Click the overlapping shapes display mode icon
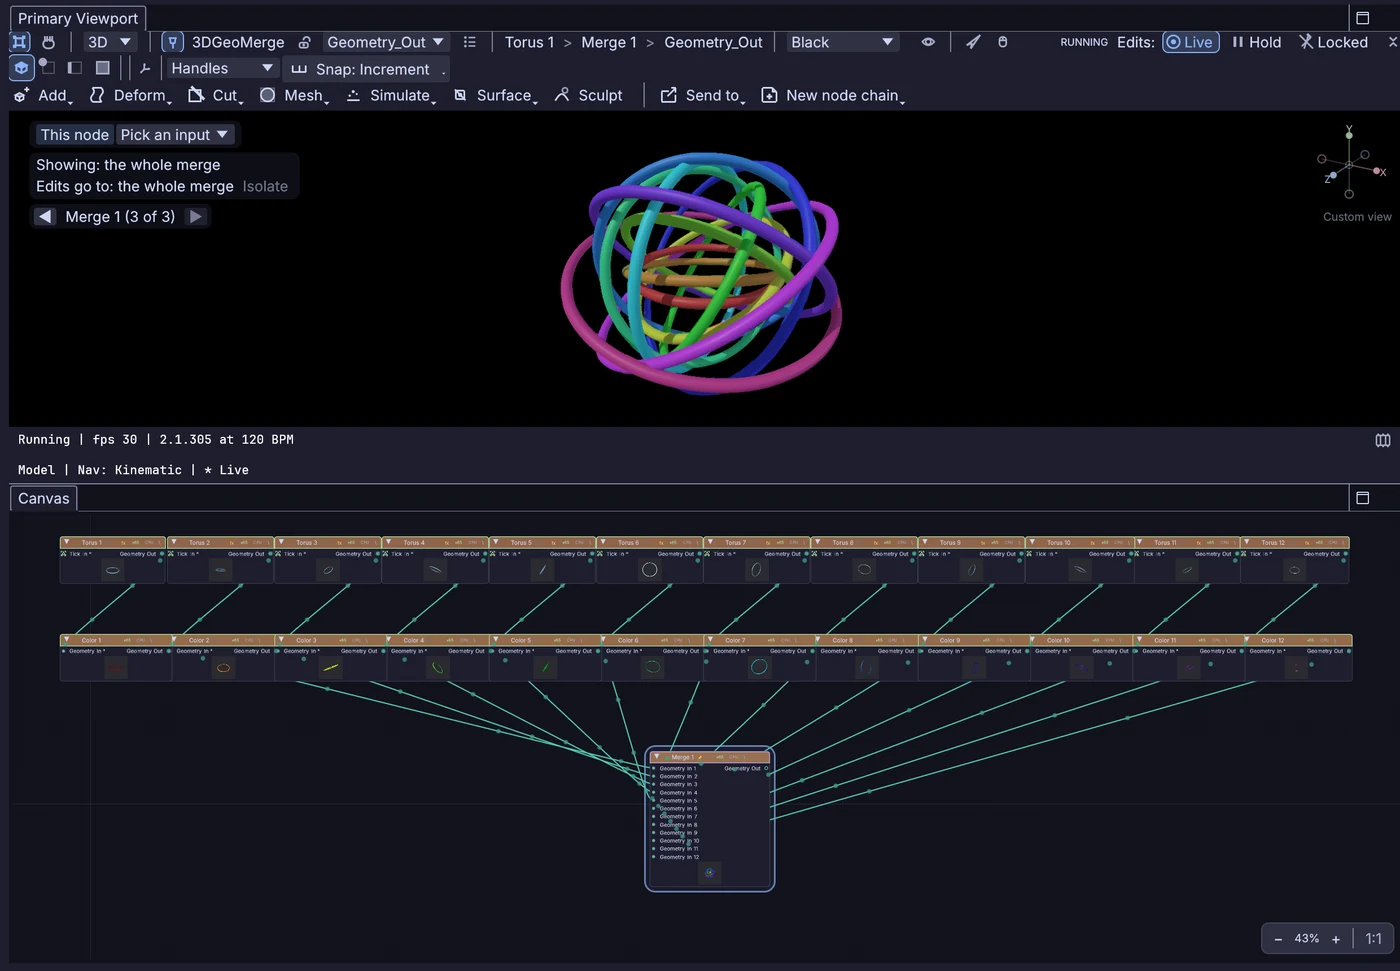Screen dimensions: 1400x971 pos(47,68)
